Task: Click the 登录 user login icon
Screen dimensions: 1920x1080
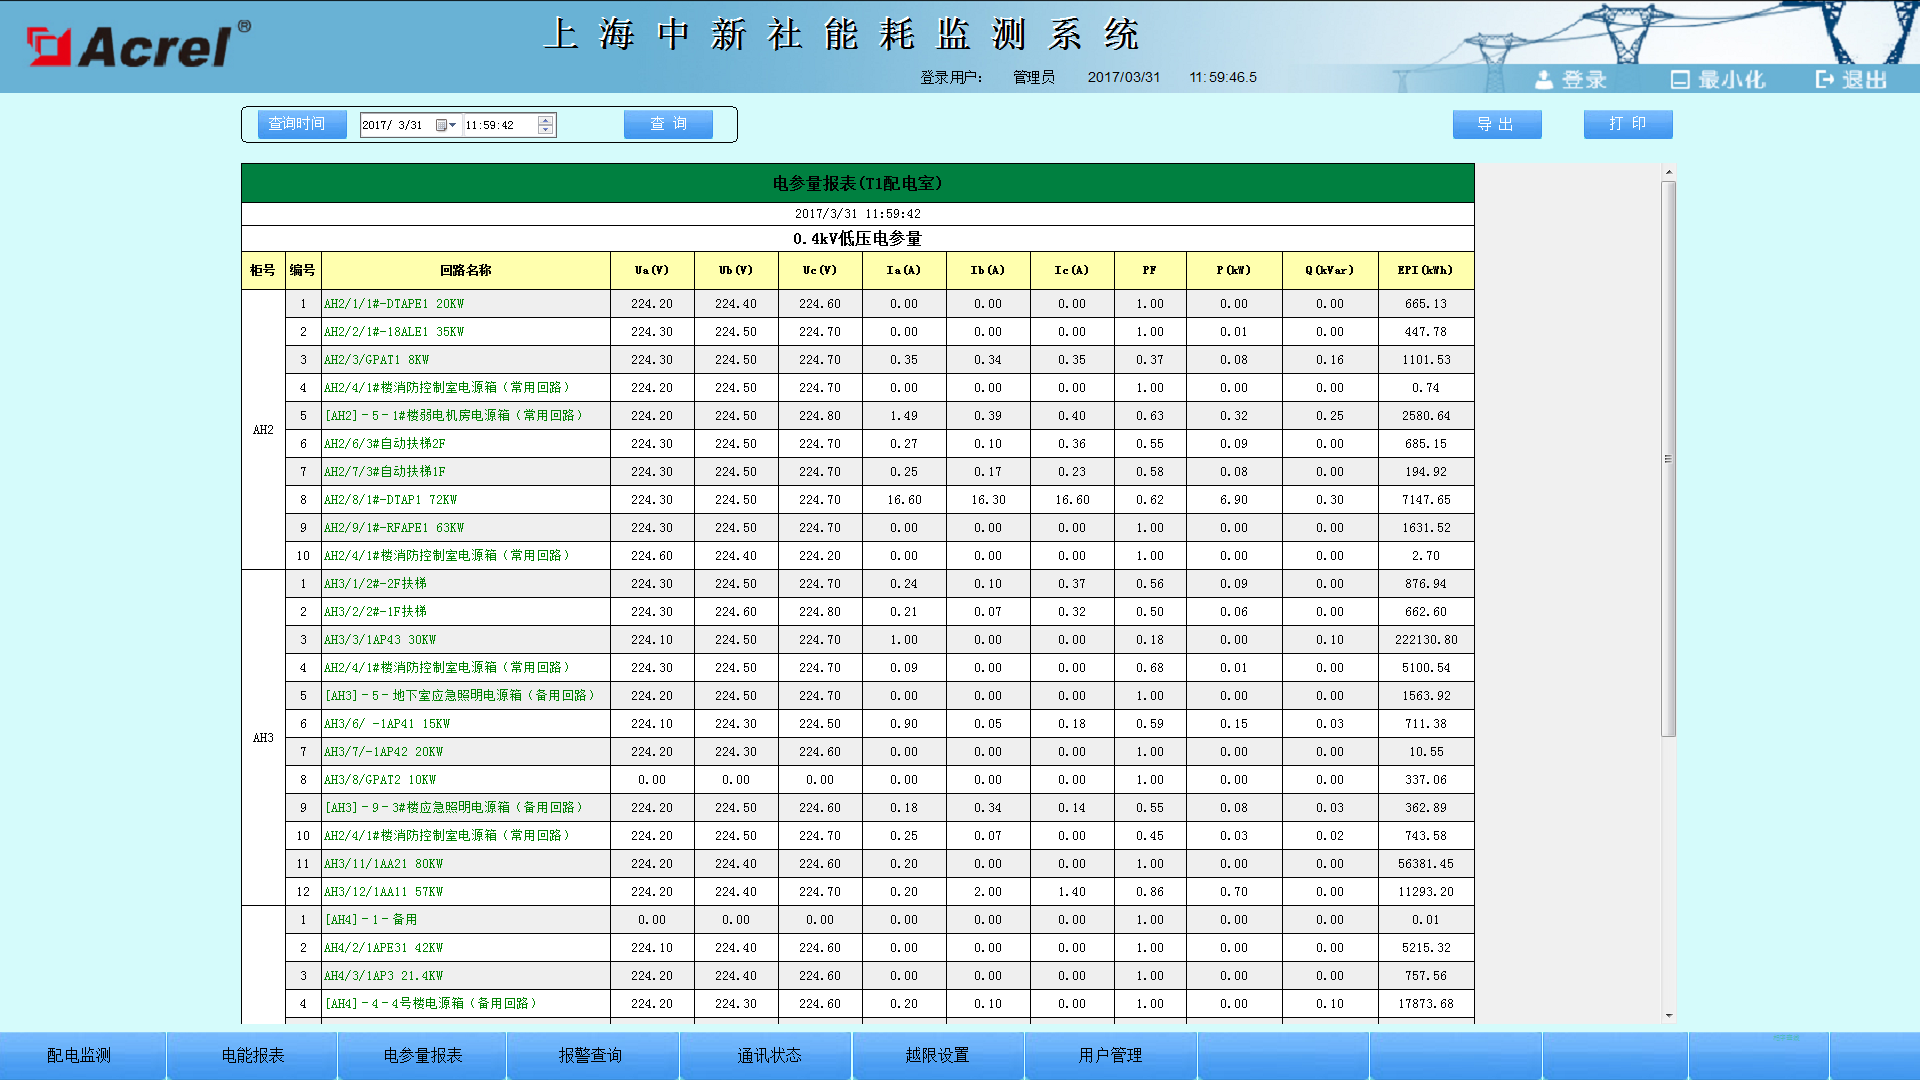Action: tap(1545, 79)
